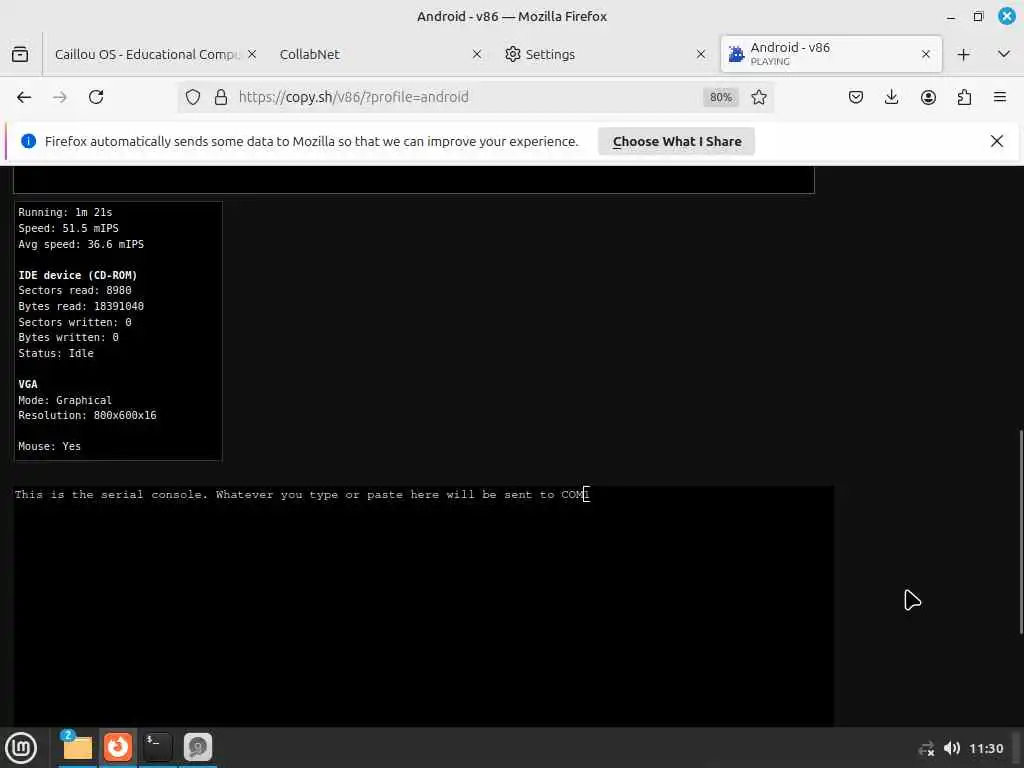Go back to the previous page
The height and width of the screenshot is (768, 1024).
[x=24, y=97]
